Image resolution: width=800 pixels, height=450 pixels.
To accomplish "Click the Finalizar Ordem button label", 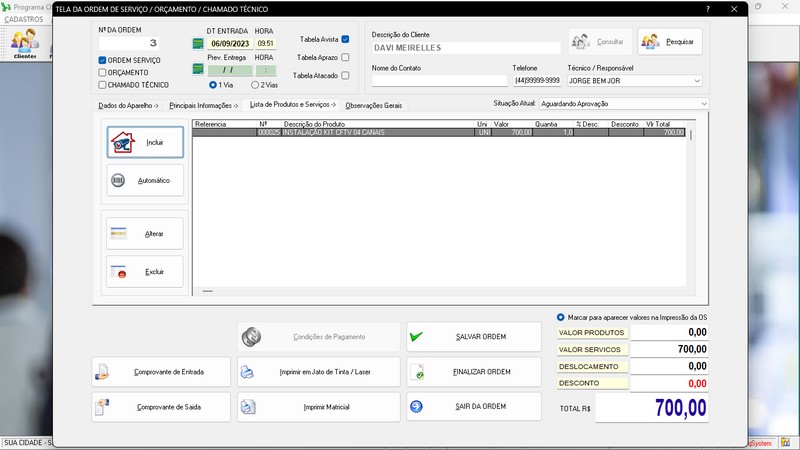I will click(482, 372).
